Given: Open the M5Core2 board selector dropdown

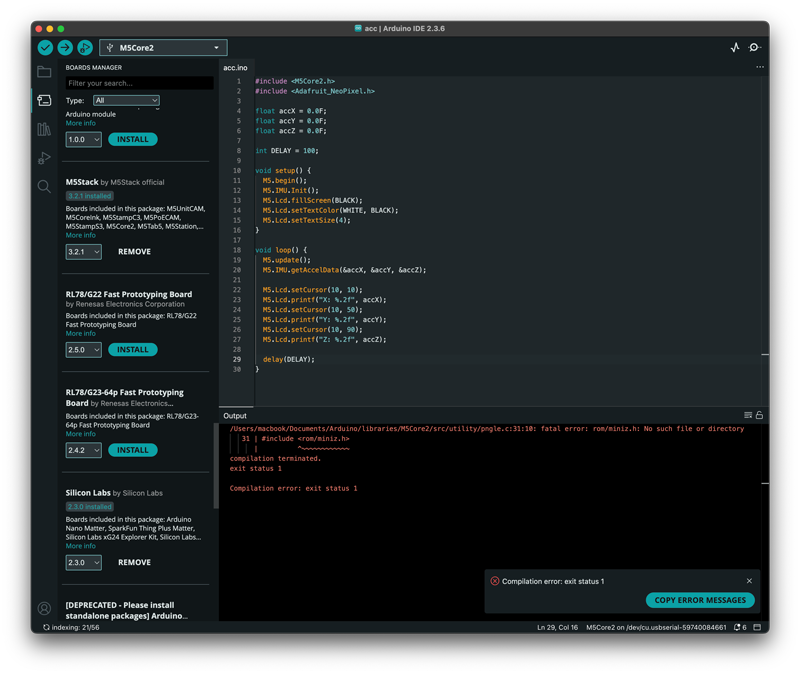Looking at the screenshot, I should tap(163, 47).
